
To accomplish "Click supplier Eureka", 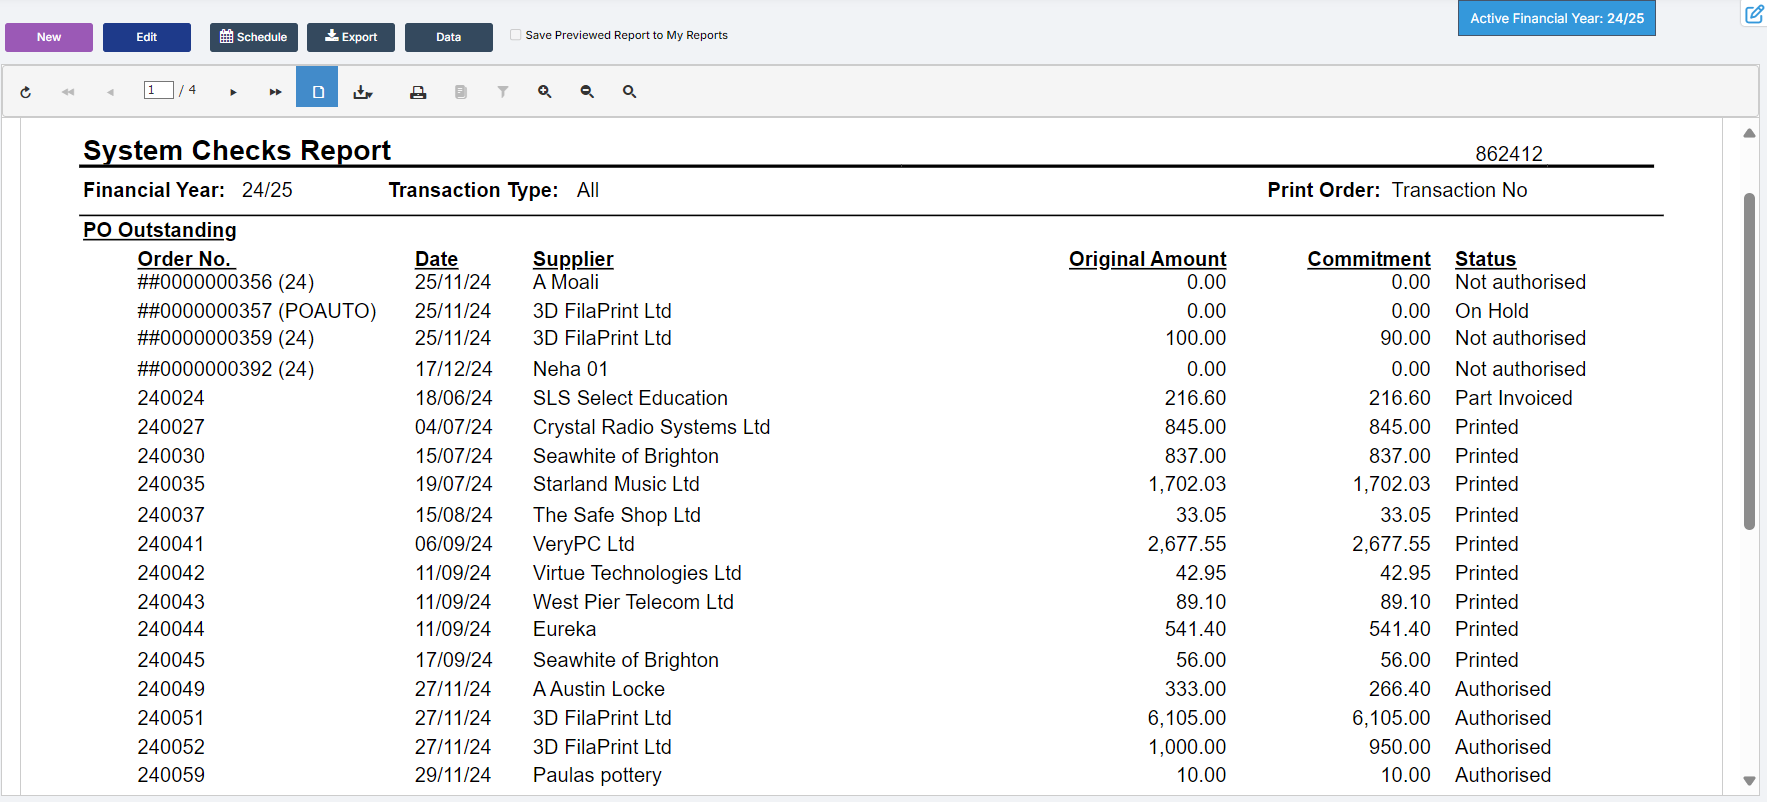I will 564,629.
